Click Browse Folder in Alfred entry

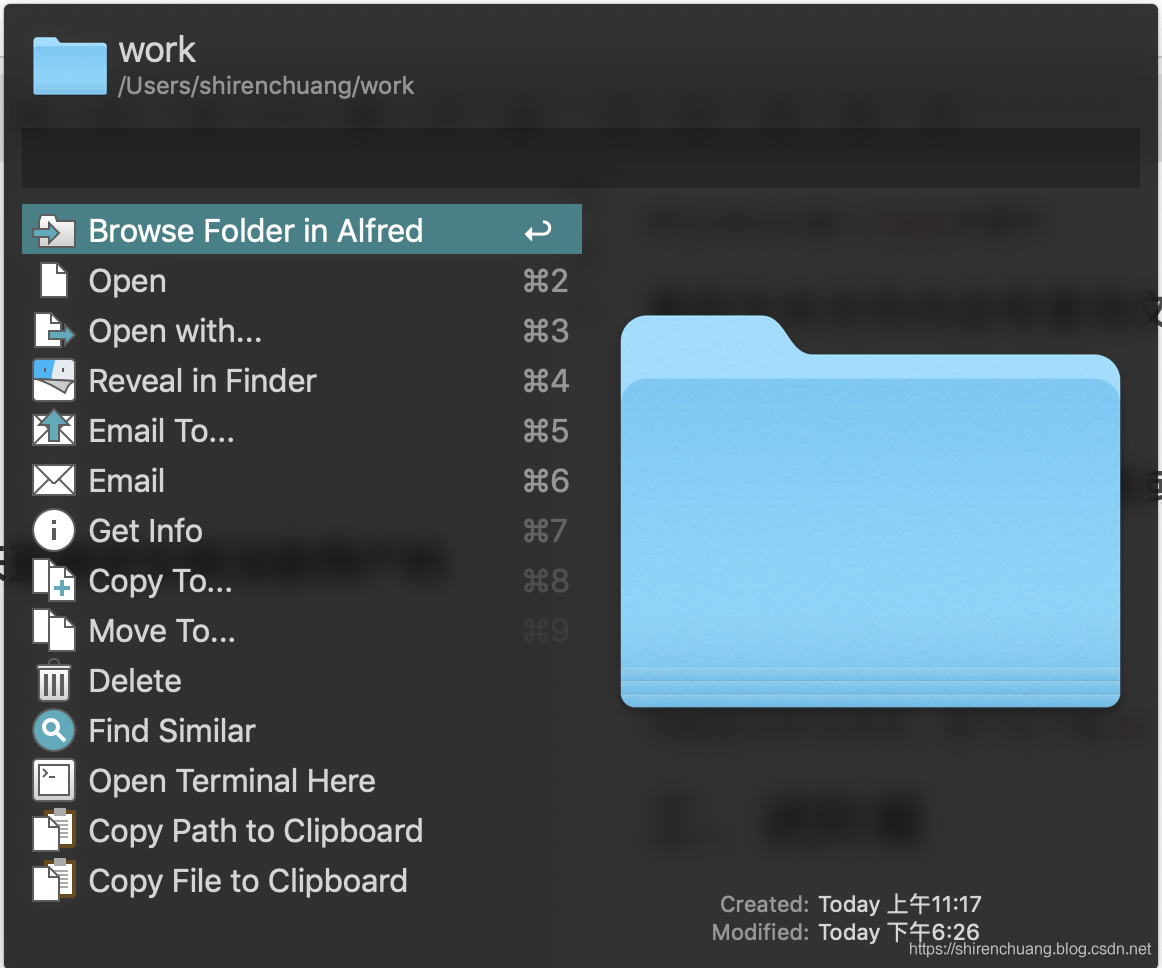pyautogui.click(x=302, y=229)
